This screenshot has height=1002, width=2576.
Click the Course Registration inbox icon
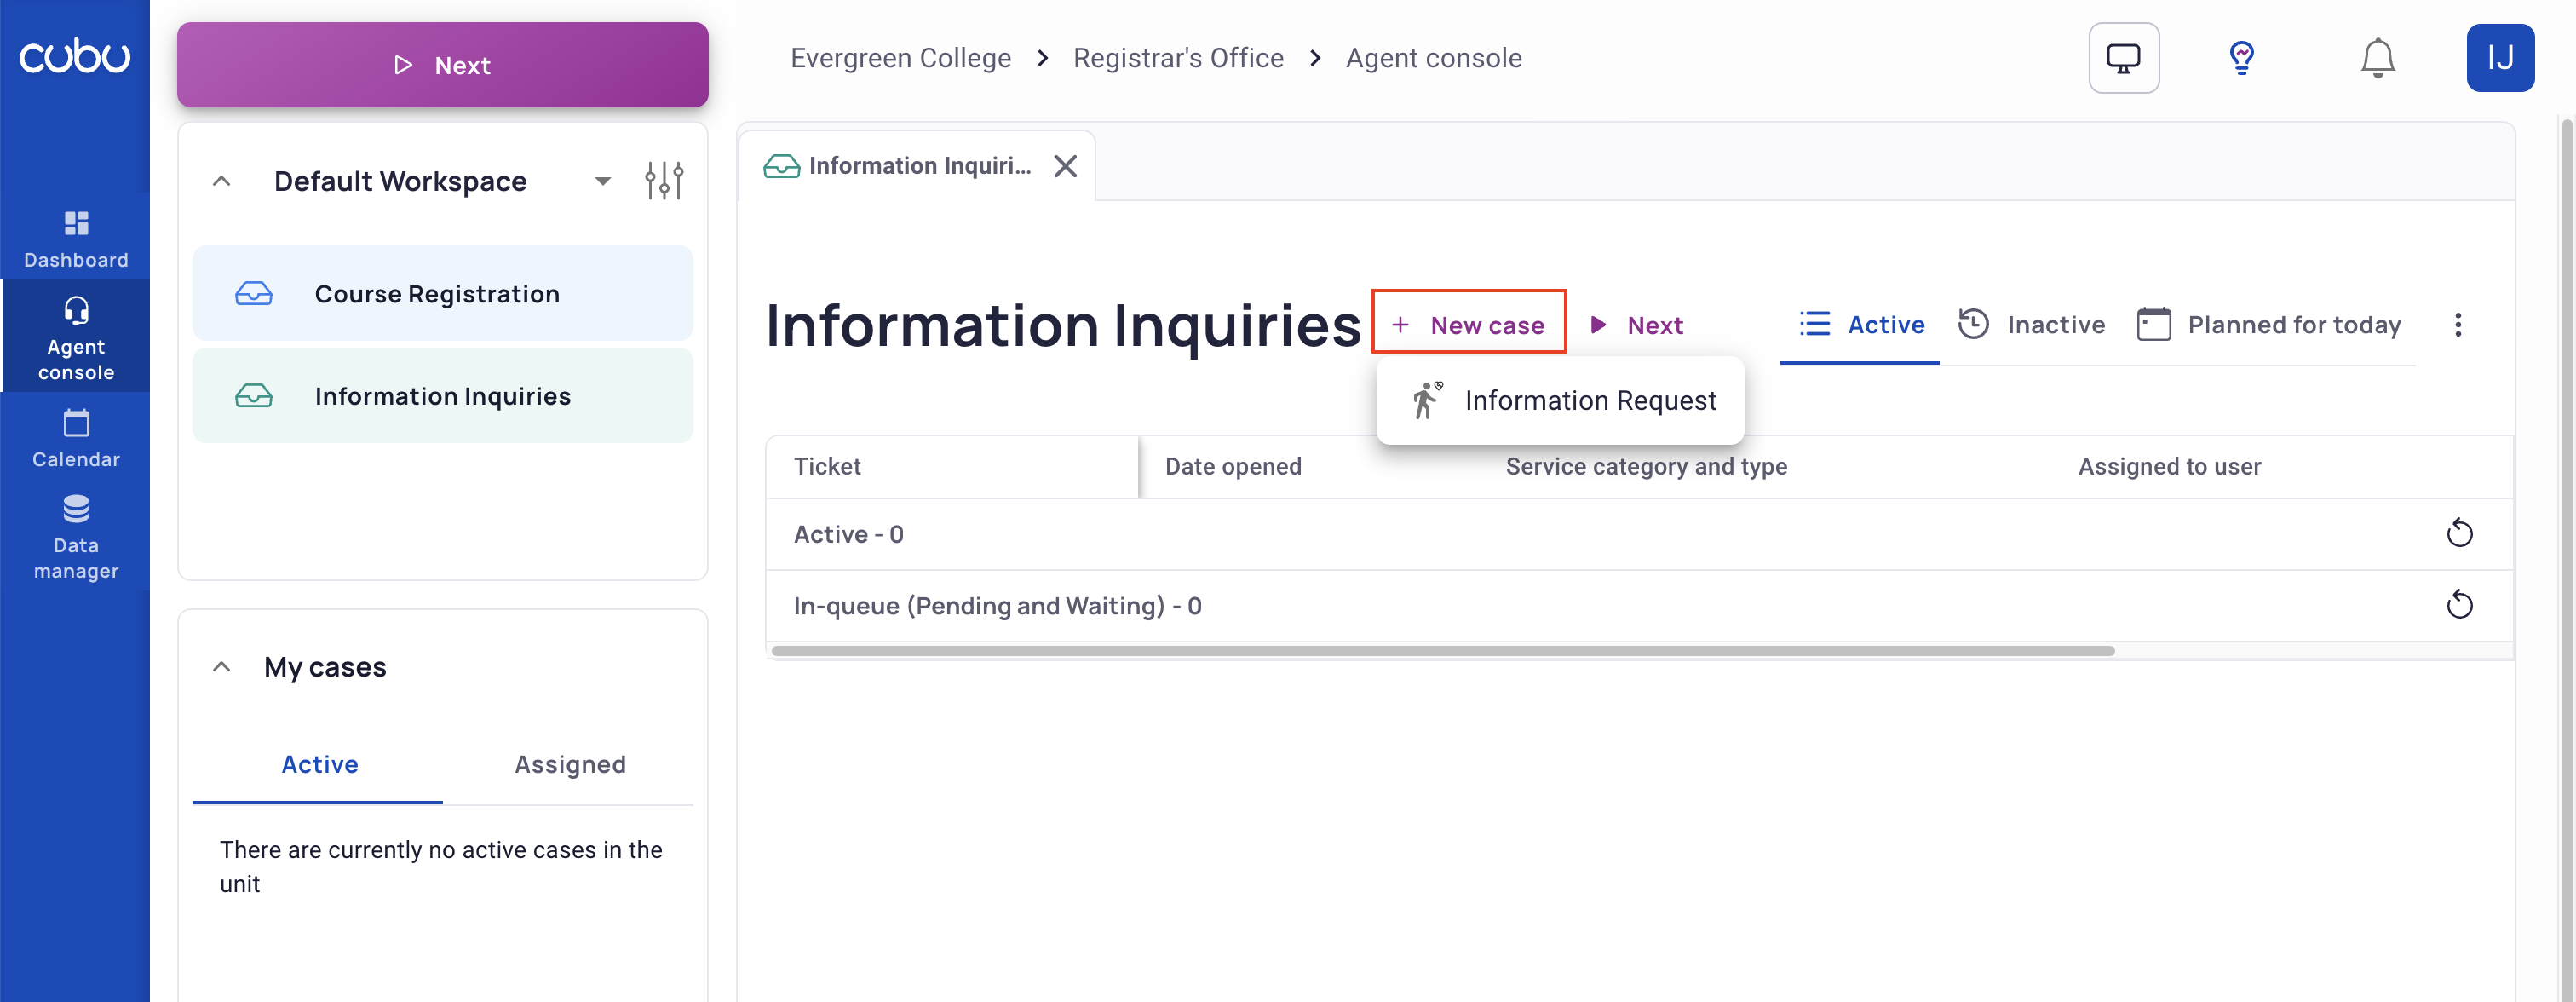coord(253,294)
